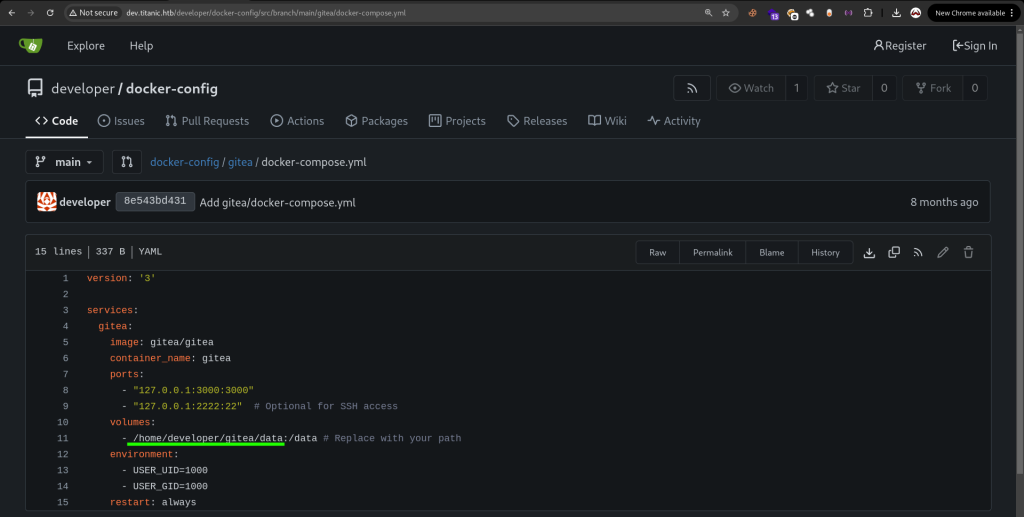Delete file with trash icon
Viewport: 1024px width, 517px height.
pos(968,253)
